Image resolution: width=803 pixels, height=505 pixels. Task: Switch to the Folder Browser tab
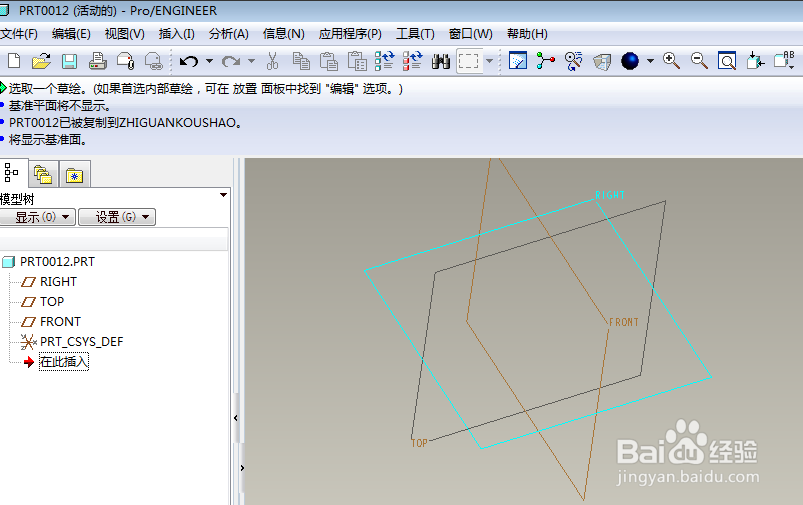43,175
